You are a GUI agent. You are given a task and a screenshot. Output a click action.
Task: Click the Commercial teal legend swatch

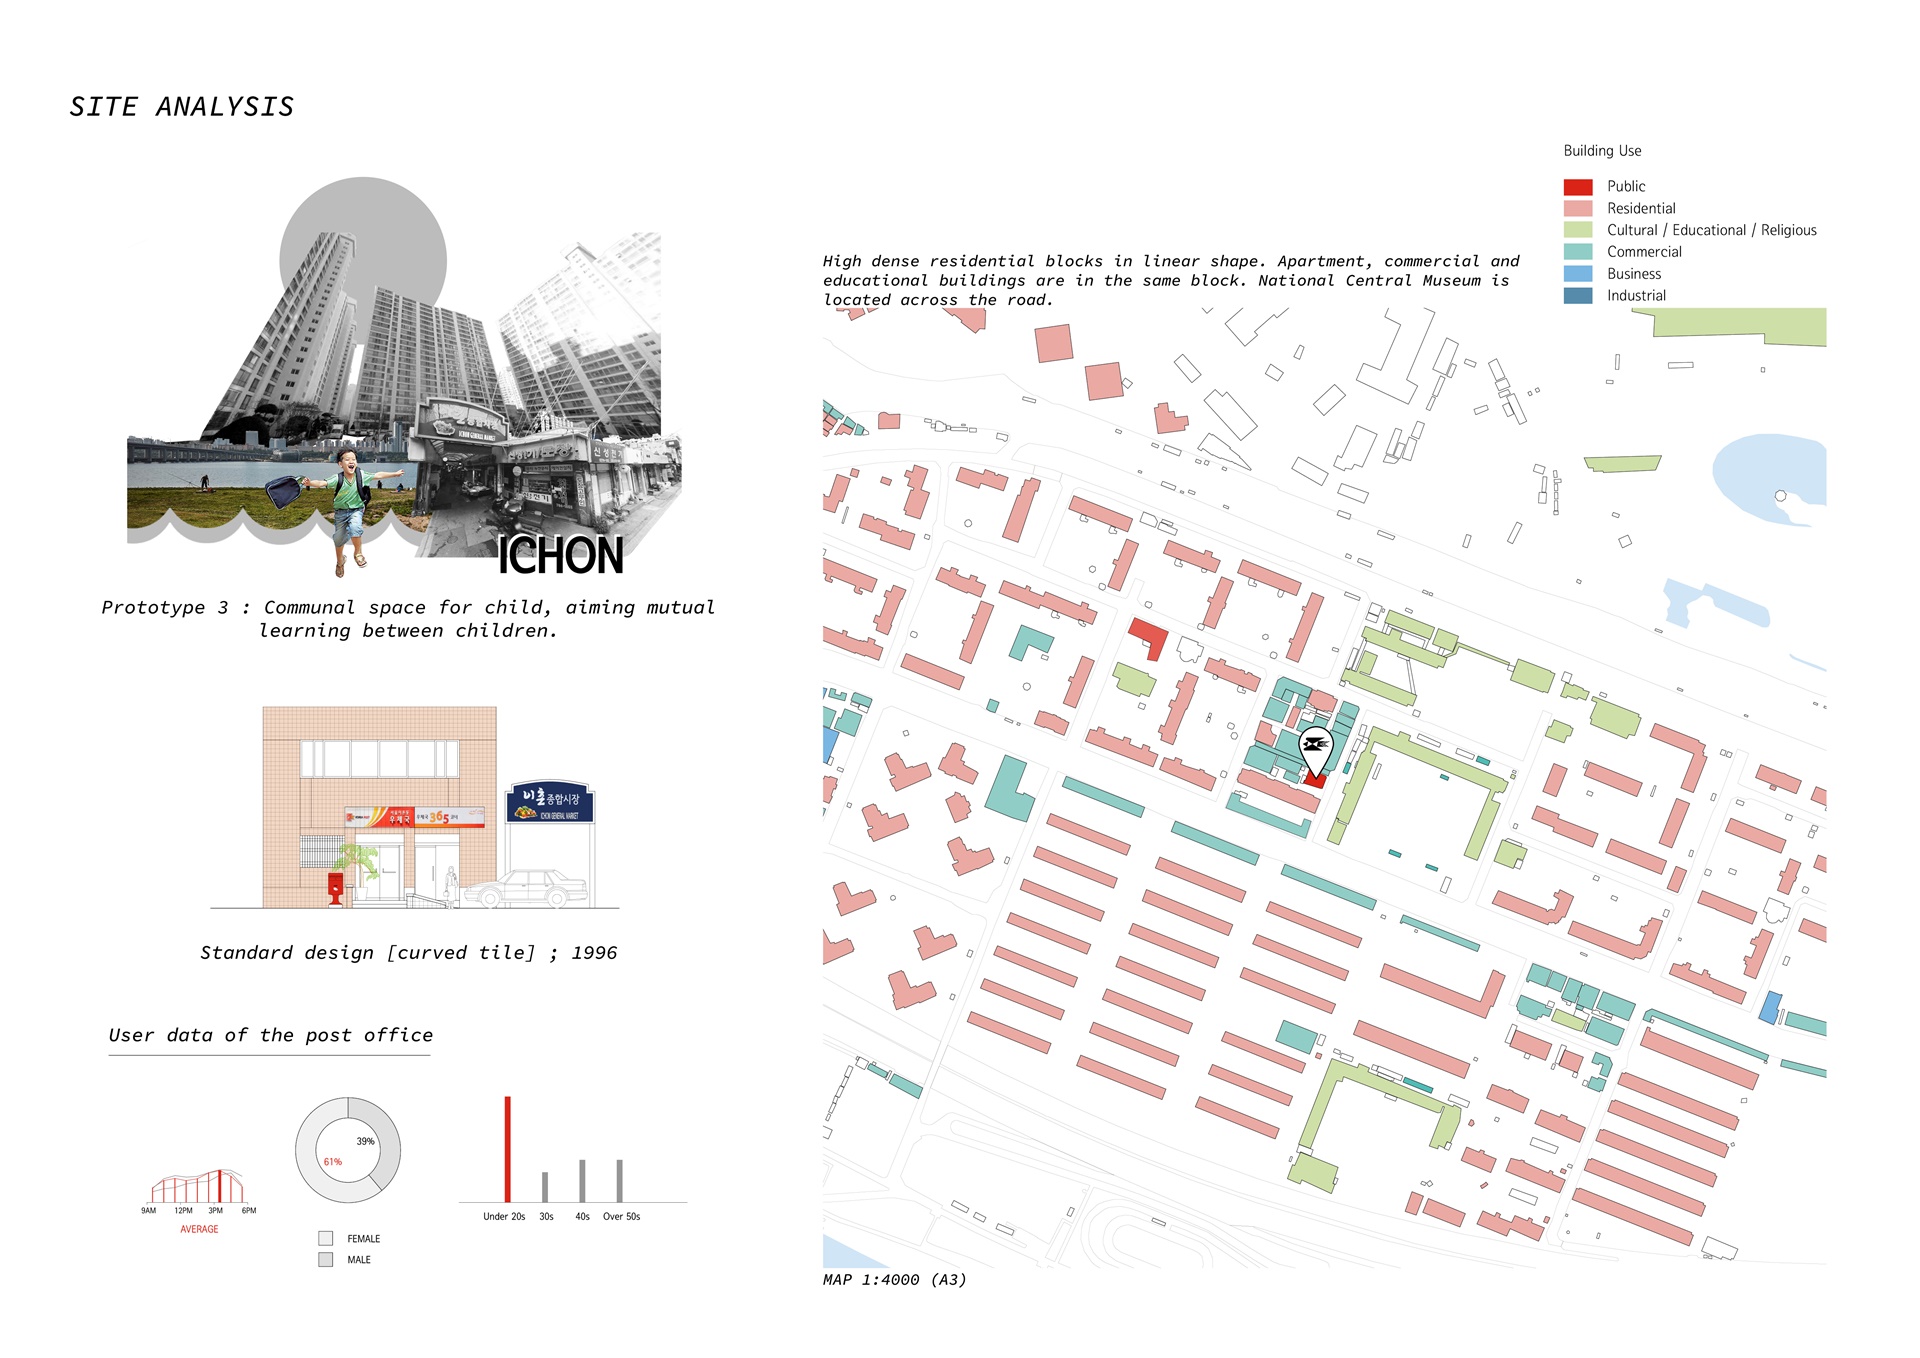pyautogui.click(x=1578, y=252)
